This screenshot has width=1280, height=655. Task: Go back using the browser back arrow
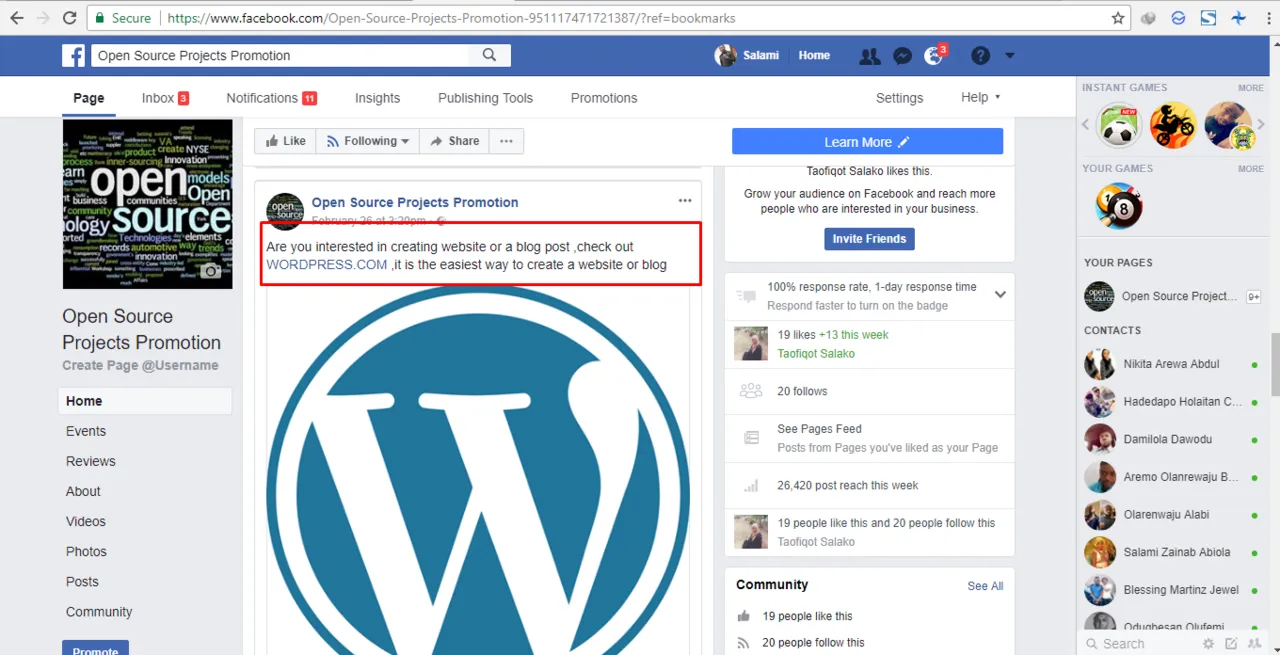point(17,18)
